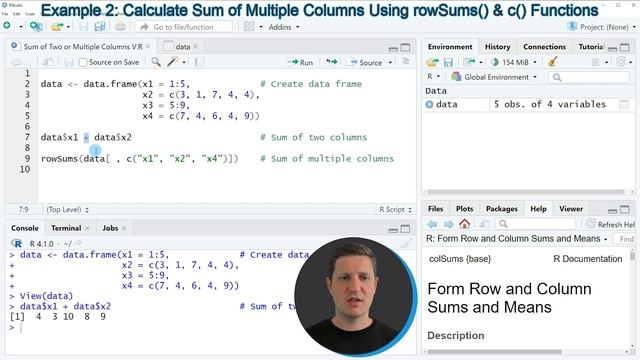Select the data tab in editor

(x=182, y=47)
